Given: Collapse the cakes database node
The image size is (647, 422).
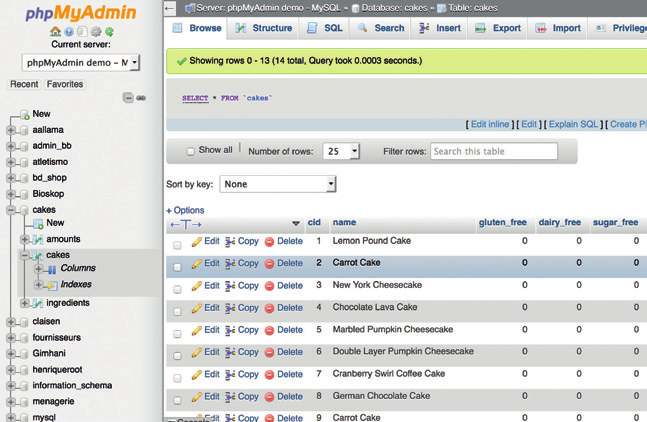Looking at the screenshot, I should point(11,210).
